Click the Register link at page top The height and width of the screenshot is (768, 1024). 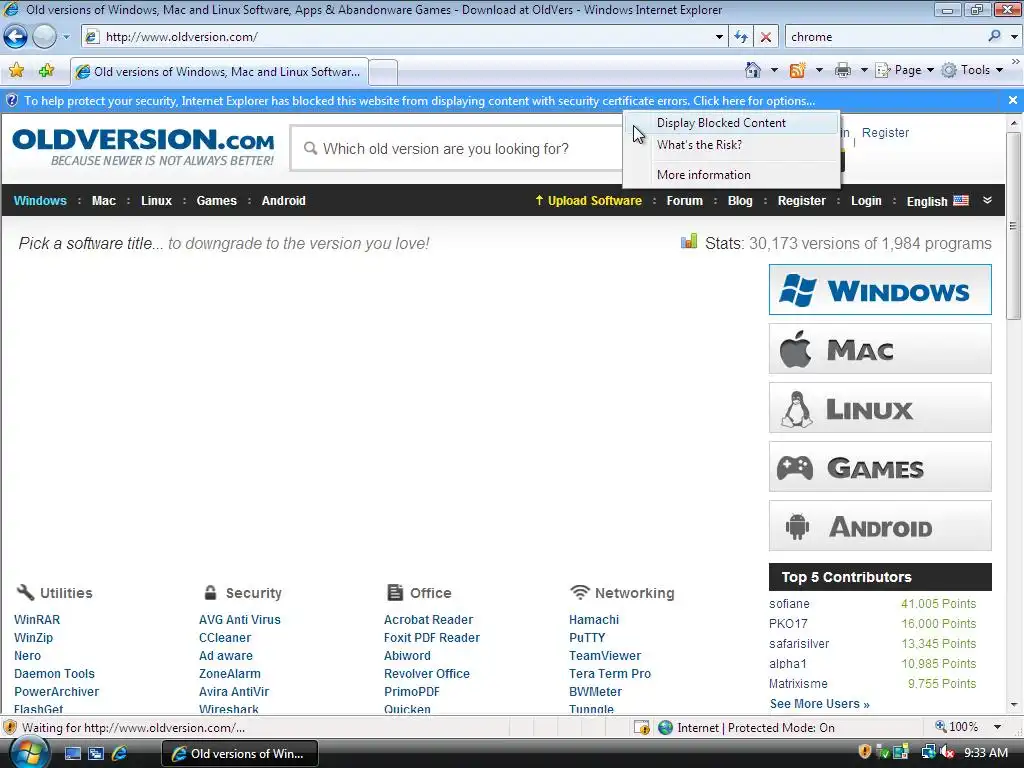tap(885, 133)
